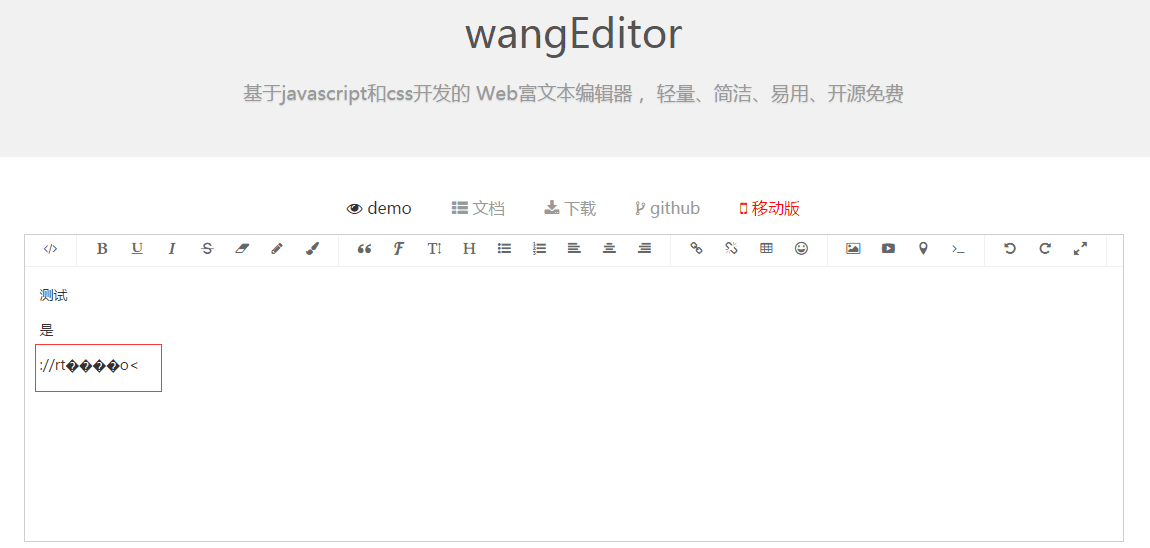Insert an unordered bullet list

[505, 249]
